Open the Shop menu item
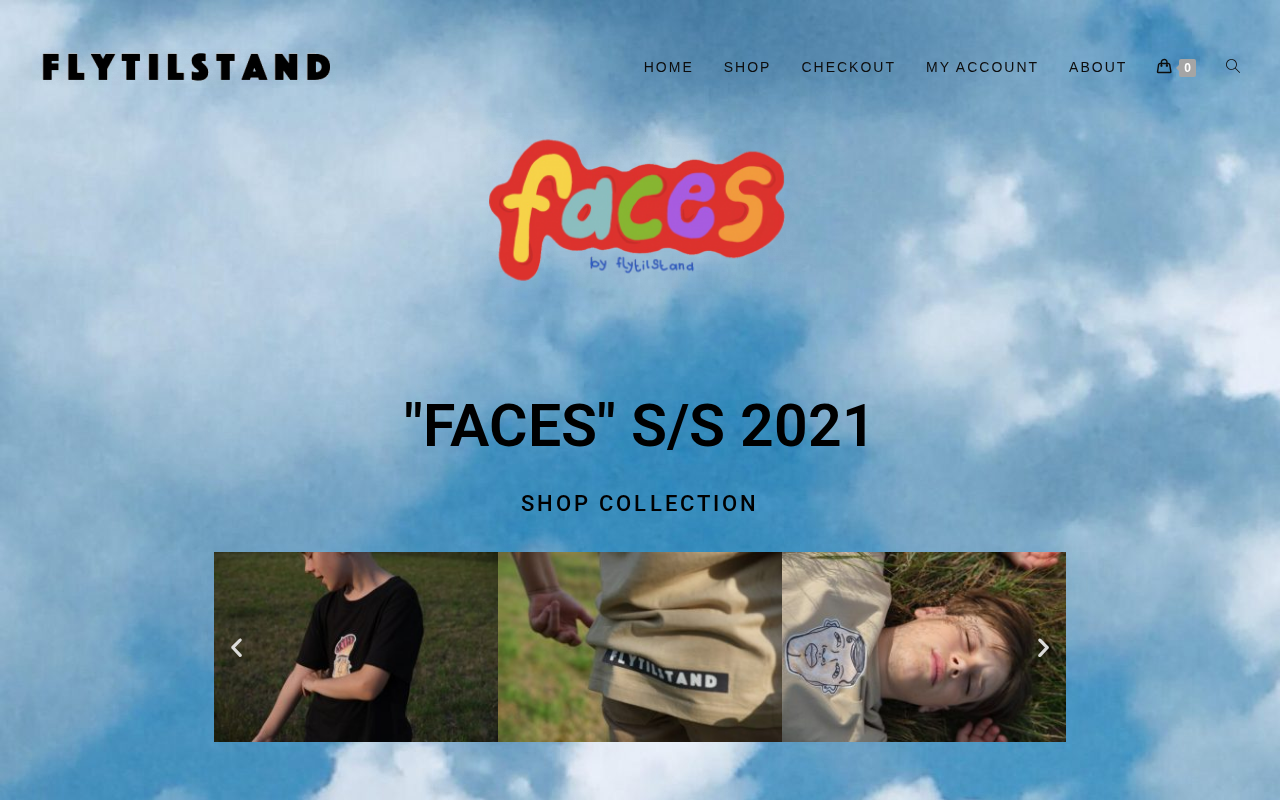Viewport: 1280px width, 800px height. (747, 67)
